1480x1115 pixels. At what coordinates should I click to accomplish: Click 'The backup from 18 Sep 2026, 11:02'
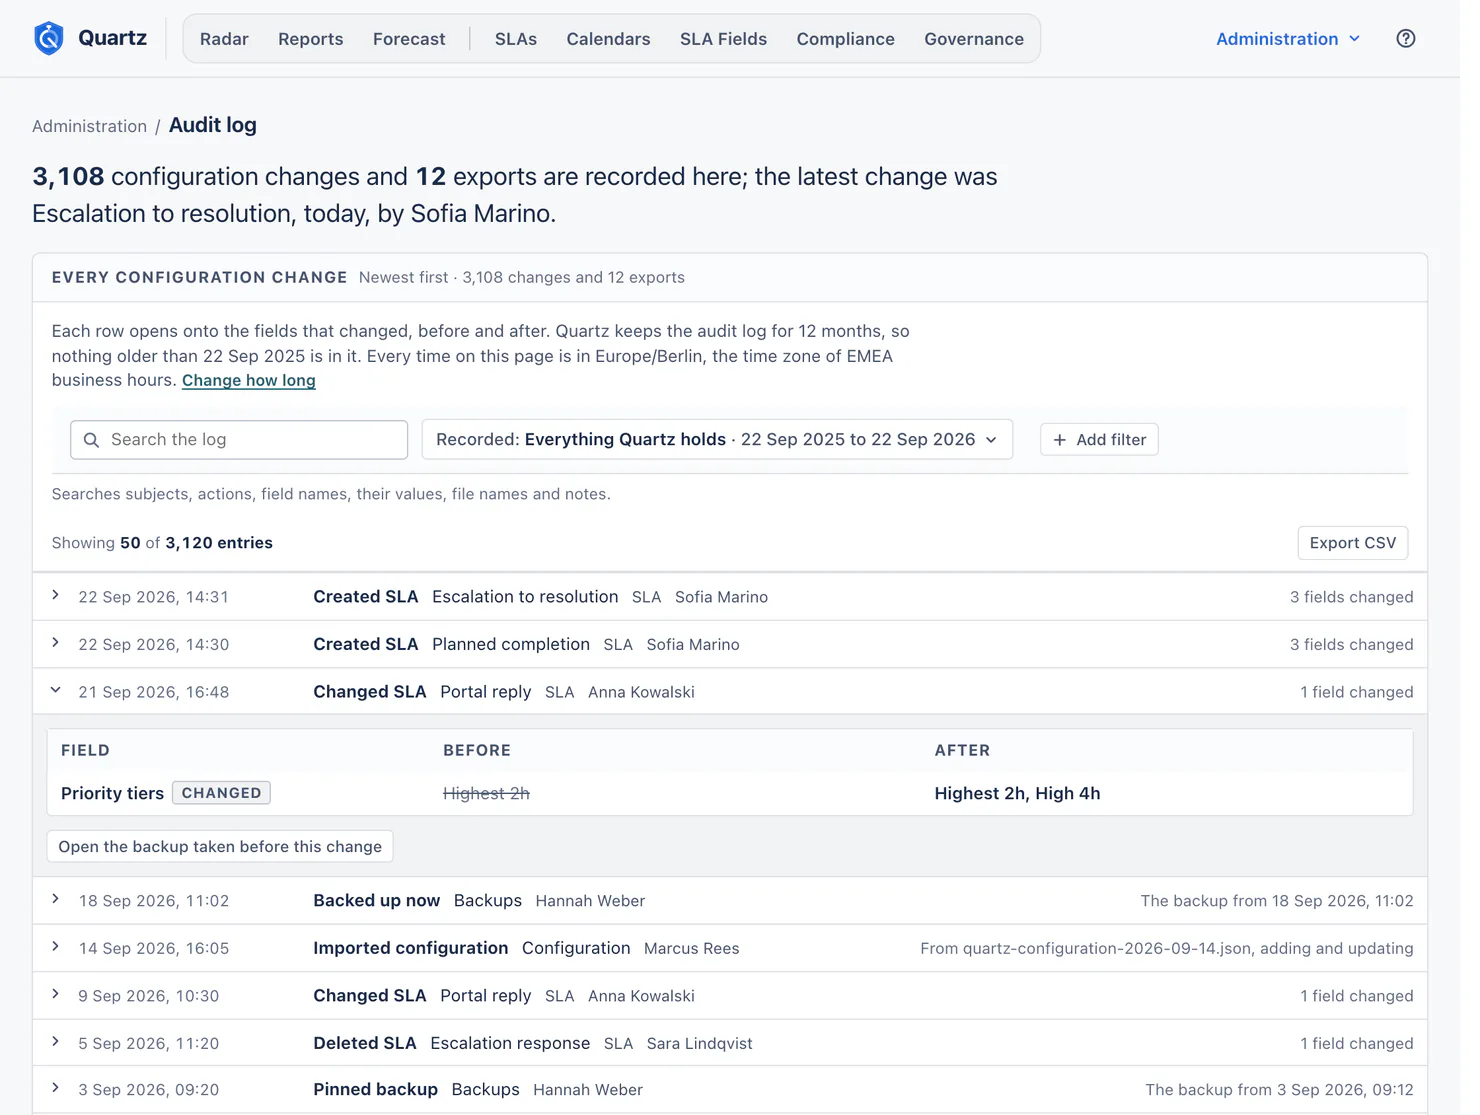click(1277, 901)
